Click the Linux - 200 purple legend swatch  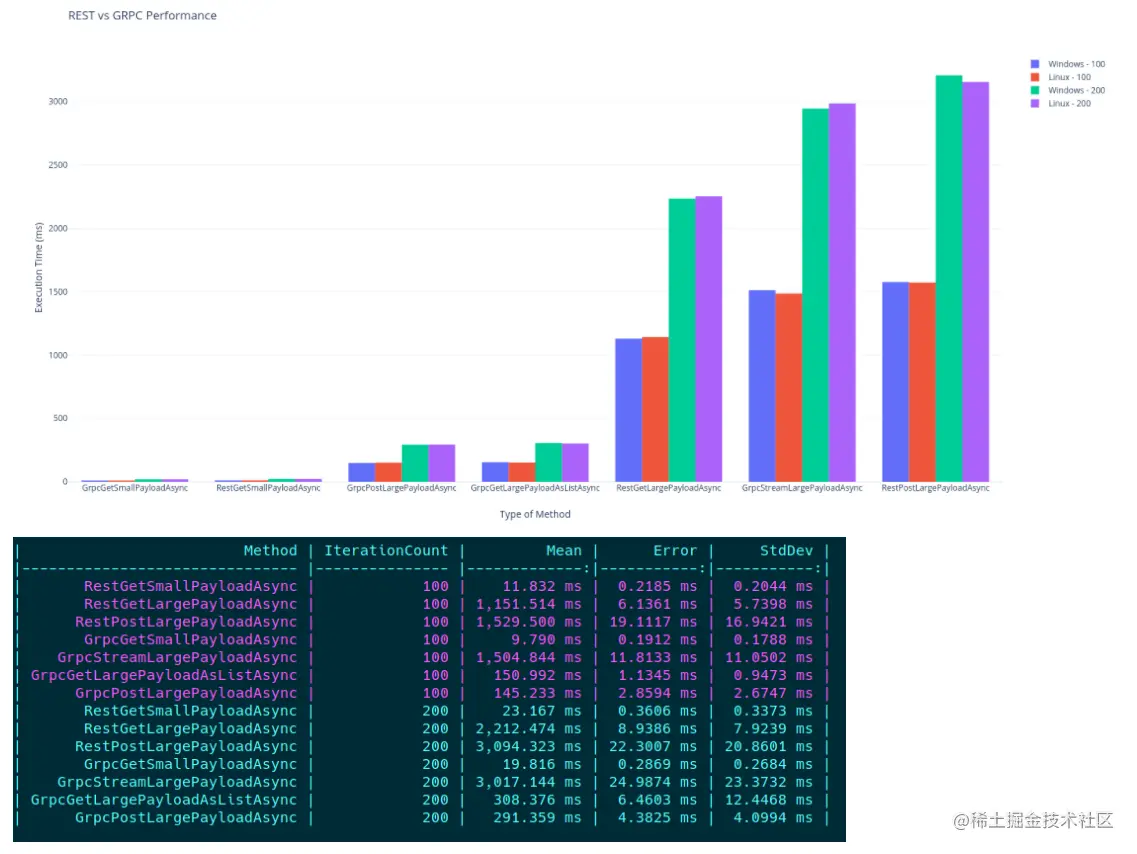pyautogui.click(x=1035, y=103)
